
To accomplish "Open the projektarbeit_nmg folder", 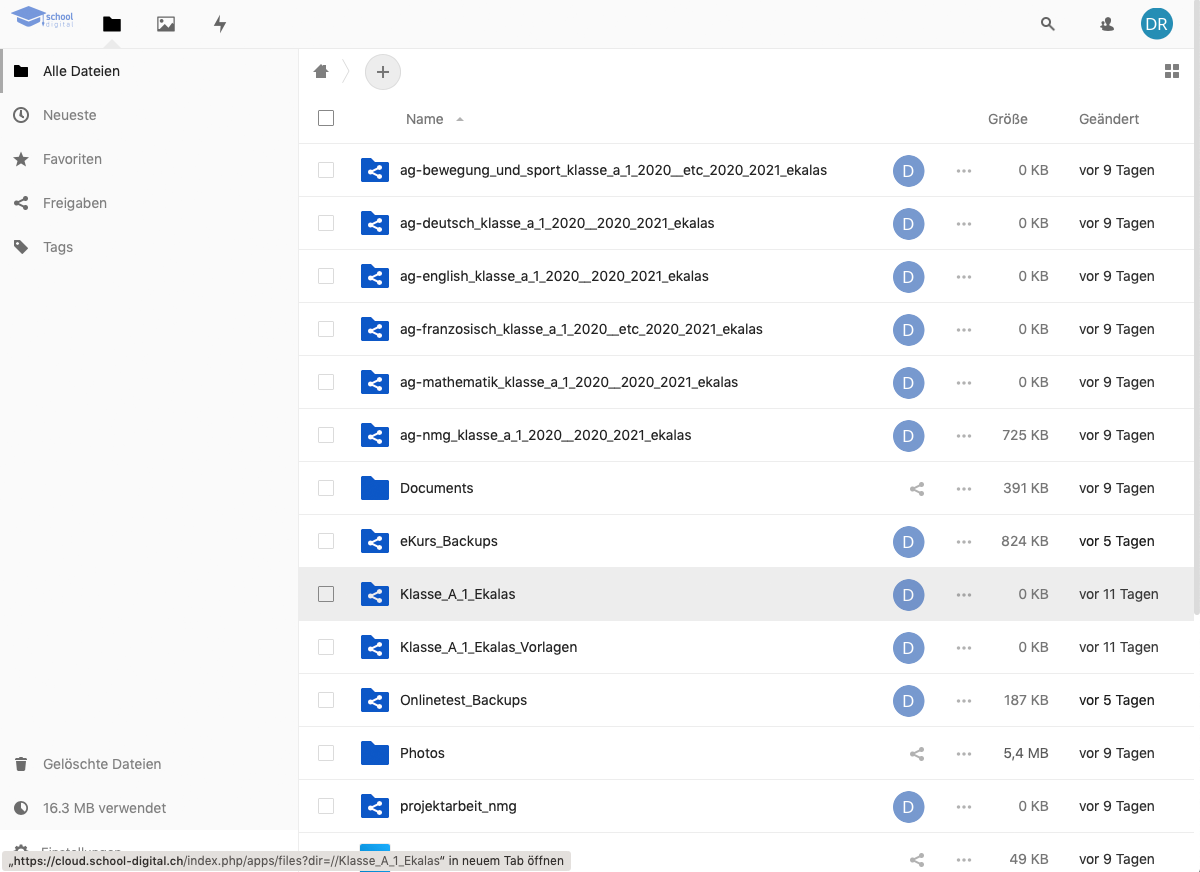I will (x=458, y=806).
